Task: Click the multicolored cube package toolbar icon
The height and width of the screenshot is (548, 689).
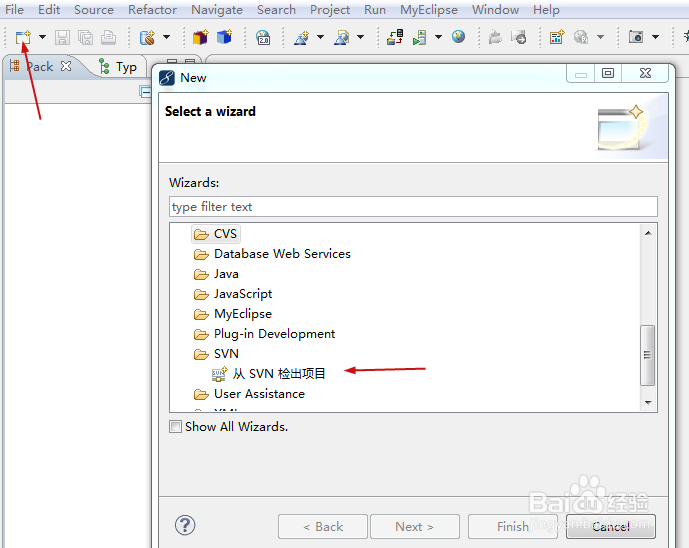Action: [200, 37]
